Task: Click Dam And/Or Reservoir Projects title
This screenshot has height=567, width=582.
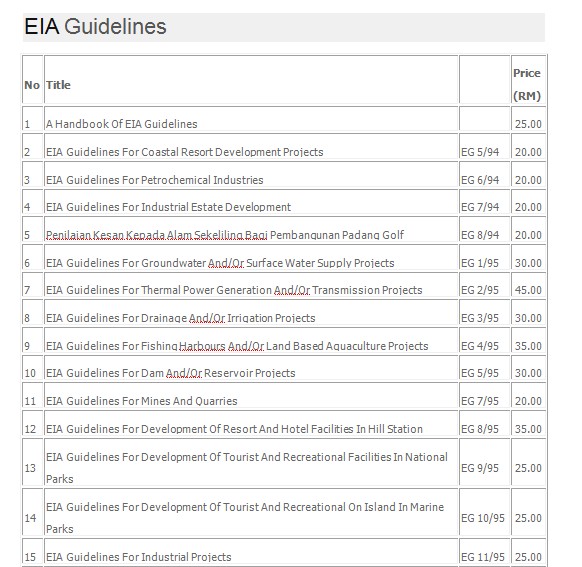Action: [x=170, y=373]
